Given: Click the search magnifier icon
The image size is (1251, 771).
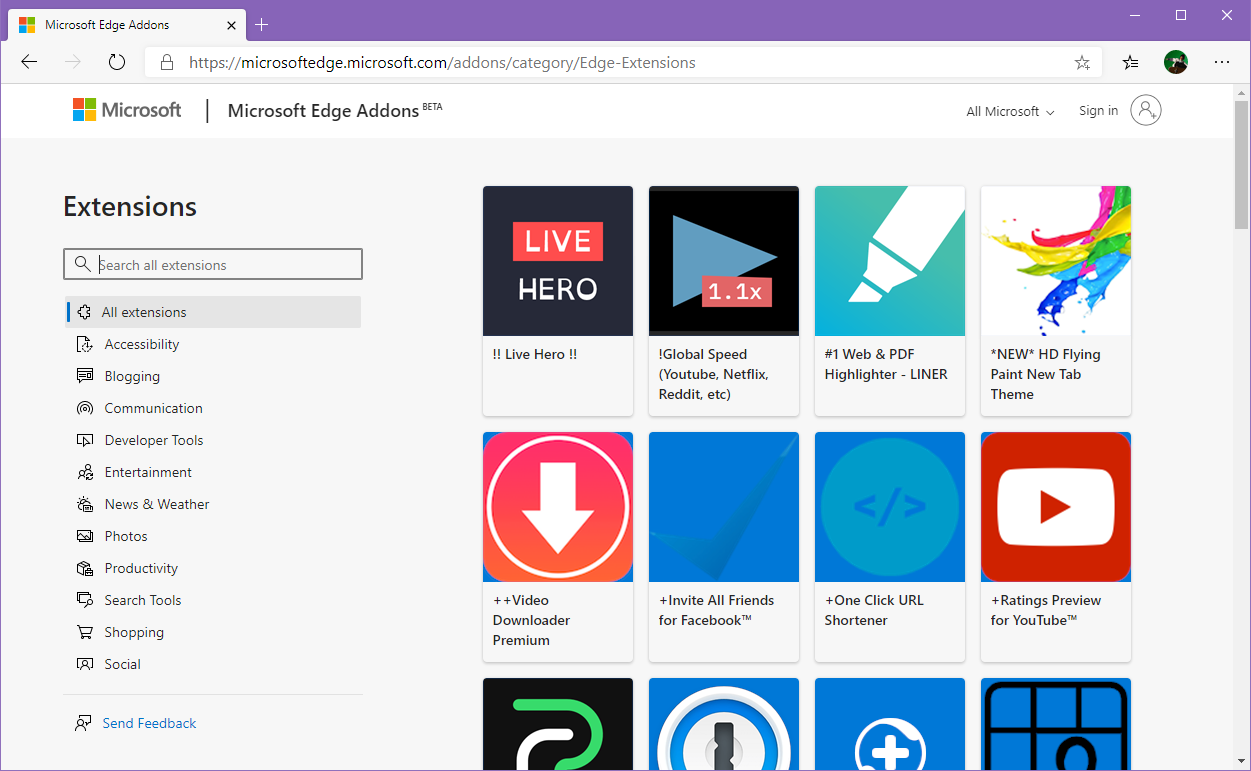Looking at the screenshot, I should (82, 264).
